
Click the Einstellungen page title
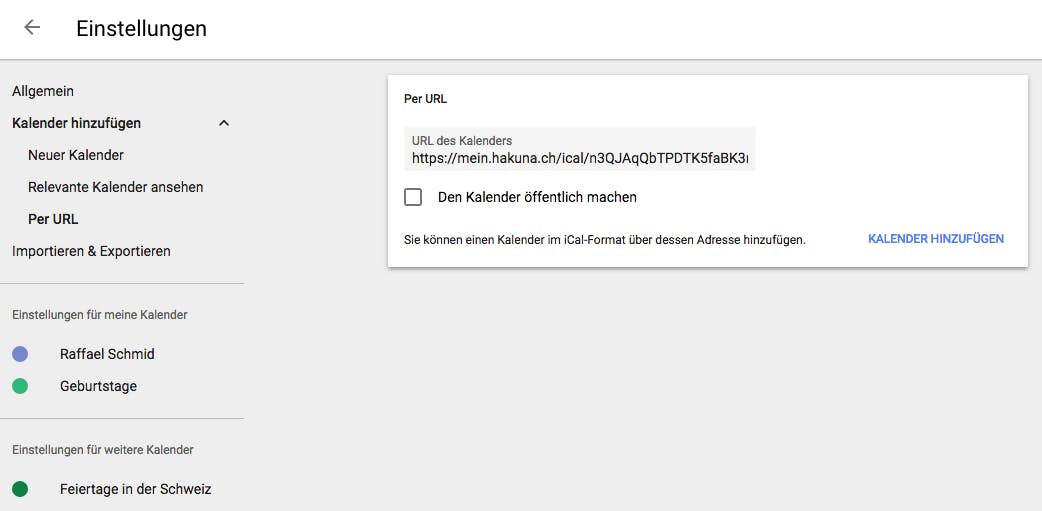[x=142, y=29]
